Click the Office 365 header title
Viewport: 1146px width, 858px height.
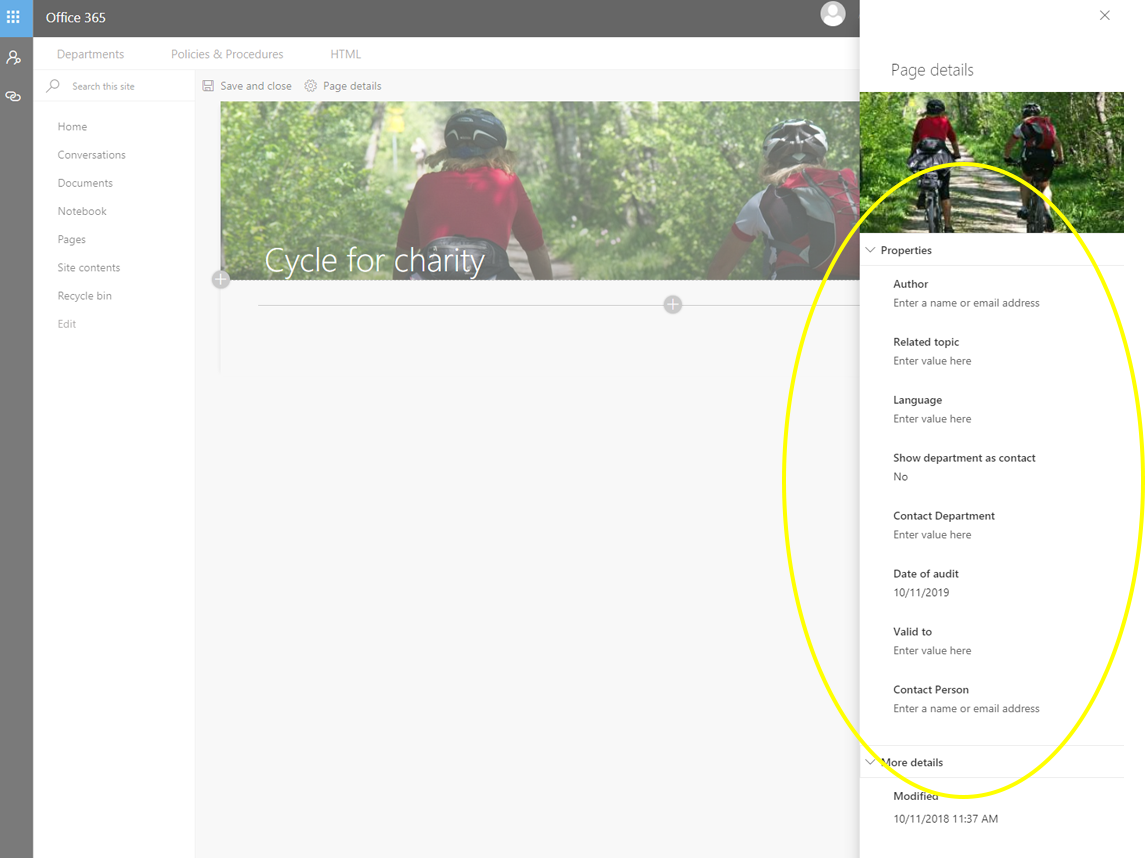coord(75,18)
